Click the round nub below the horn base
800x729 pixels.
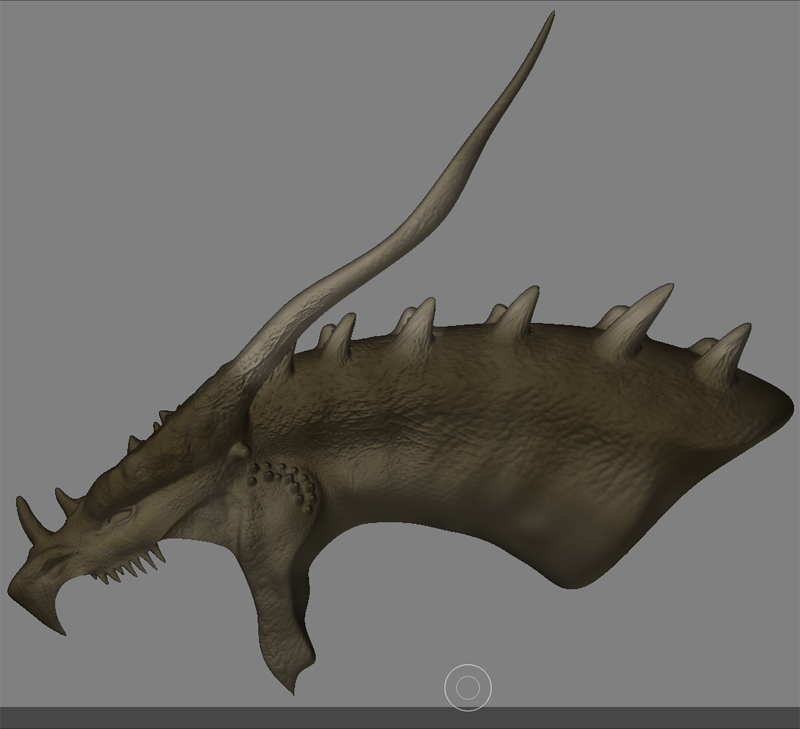tap(238, 452)
